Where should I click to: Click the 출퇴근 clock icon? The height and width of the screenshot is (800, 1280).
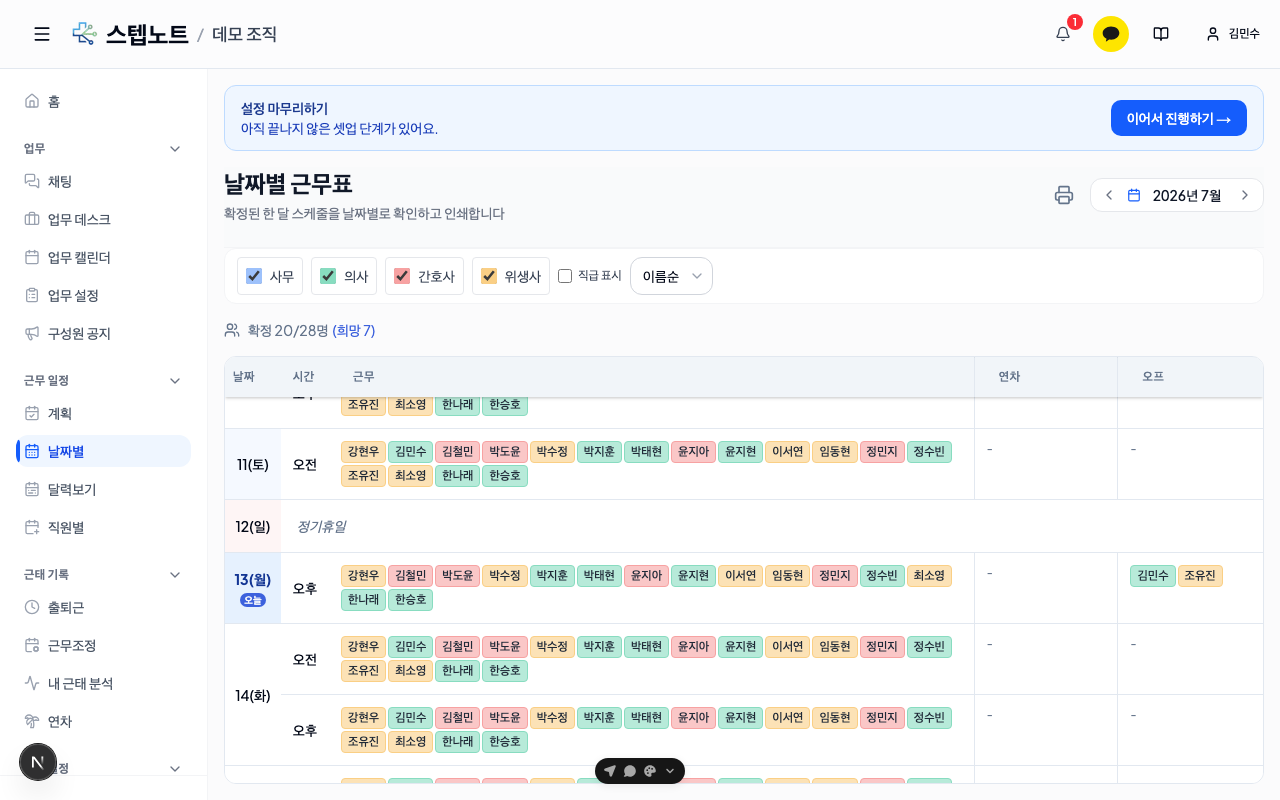pos(32,607)
